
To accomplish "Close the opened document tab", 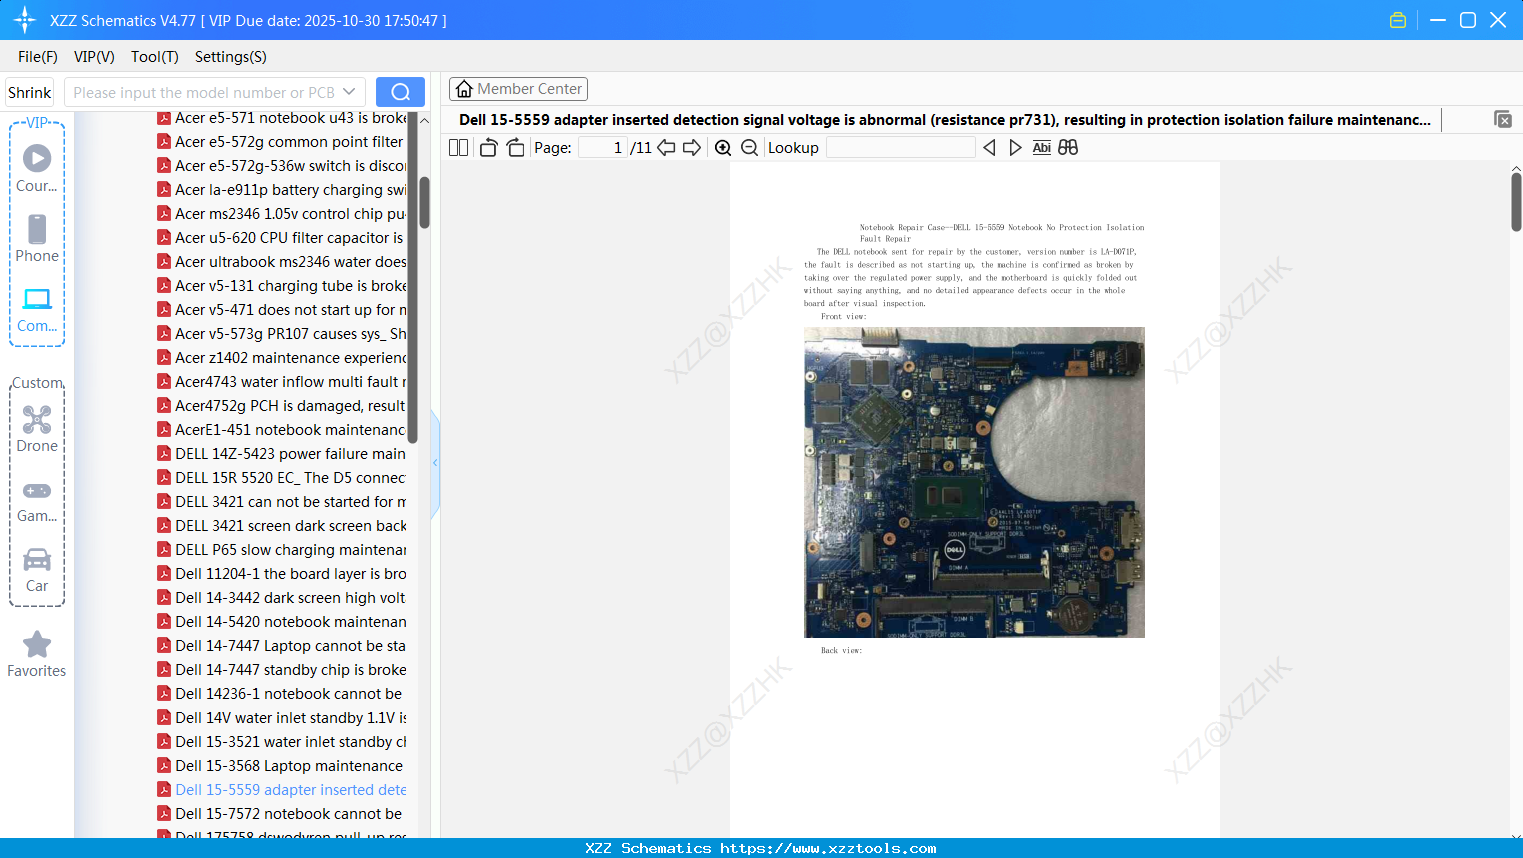I will pyautogui.click(x=1503, y=119).
